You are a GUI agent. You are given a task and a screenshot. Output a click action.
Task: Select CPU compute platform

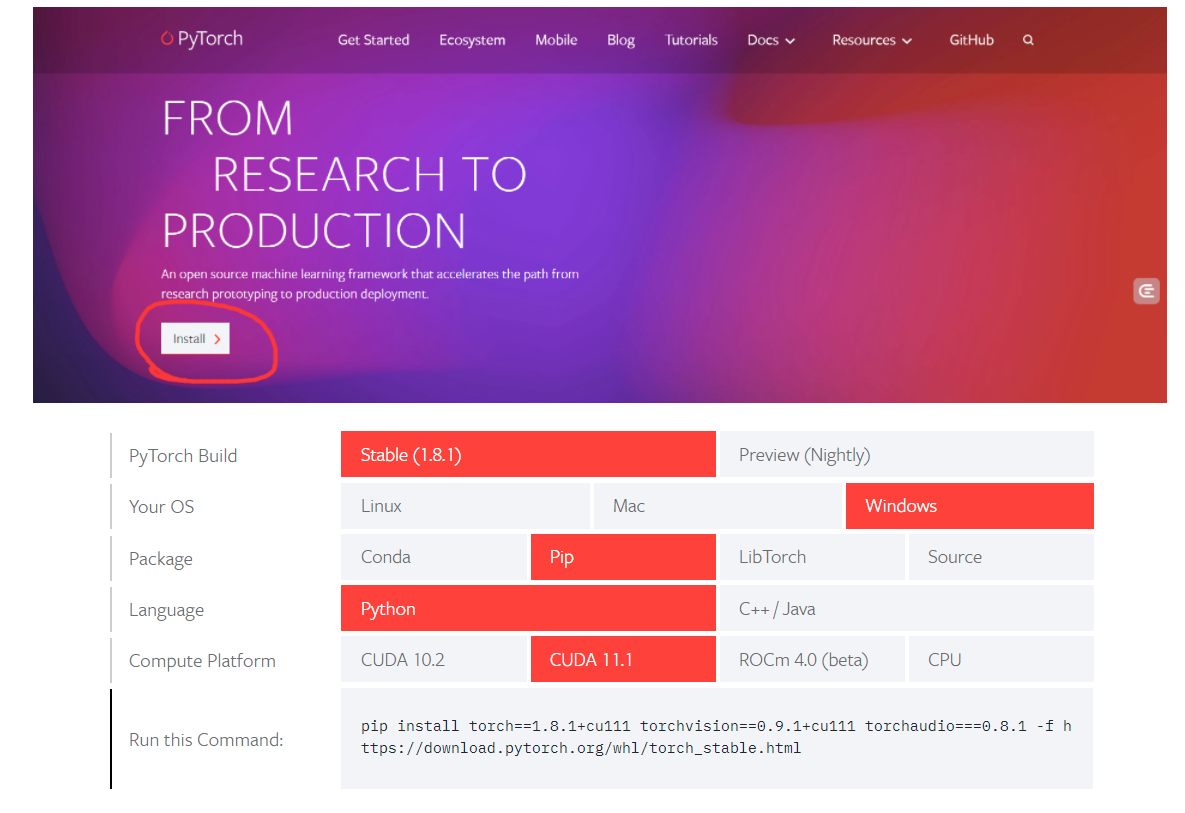click(1001, 659)
